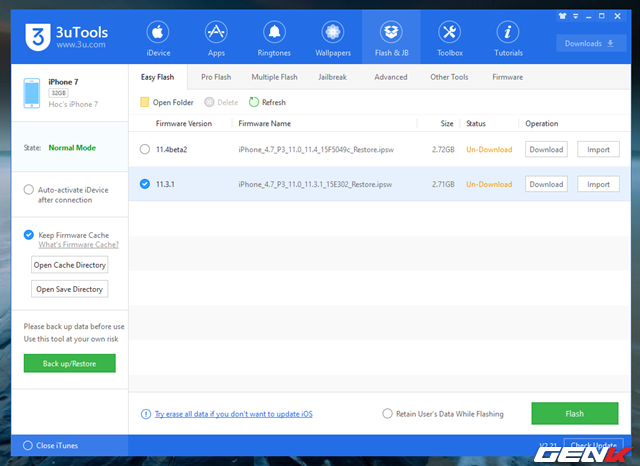The width and height of the screenshot is (640, 466).
Task: Import firmware for the 11.4beta2 row
Action: 598,149
